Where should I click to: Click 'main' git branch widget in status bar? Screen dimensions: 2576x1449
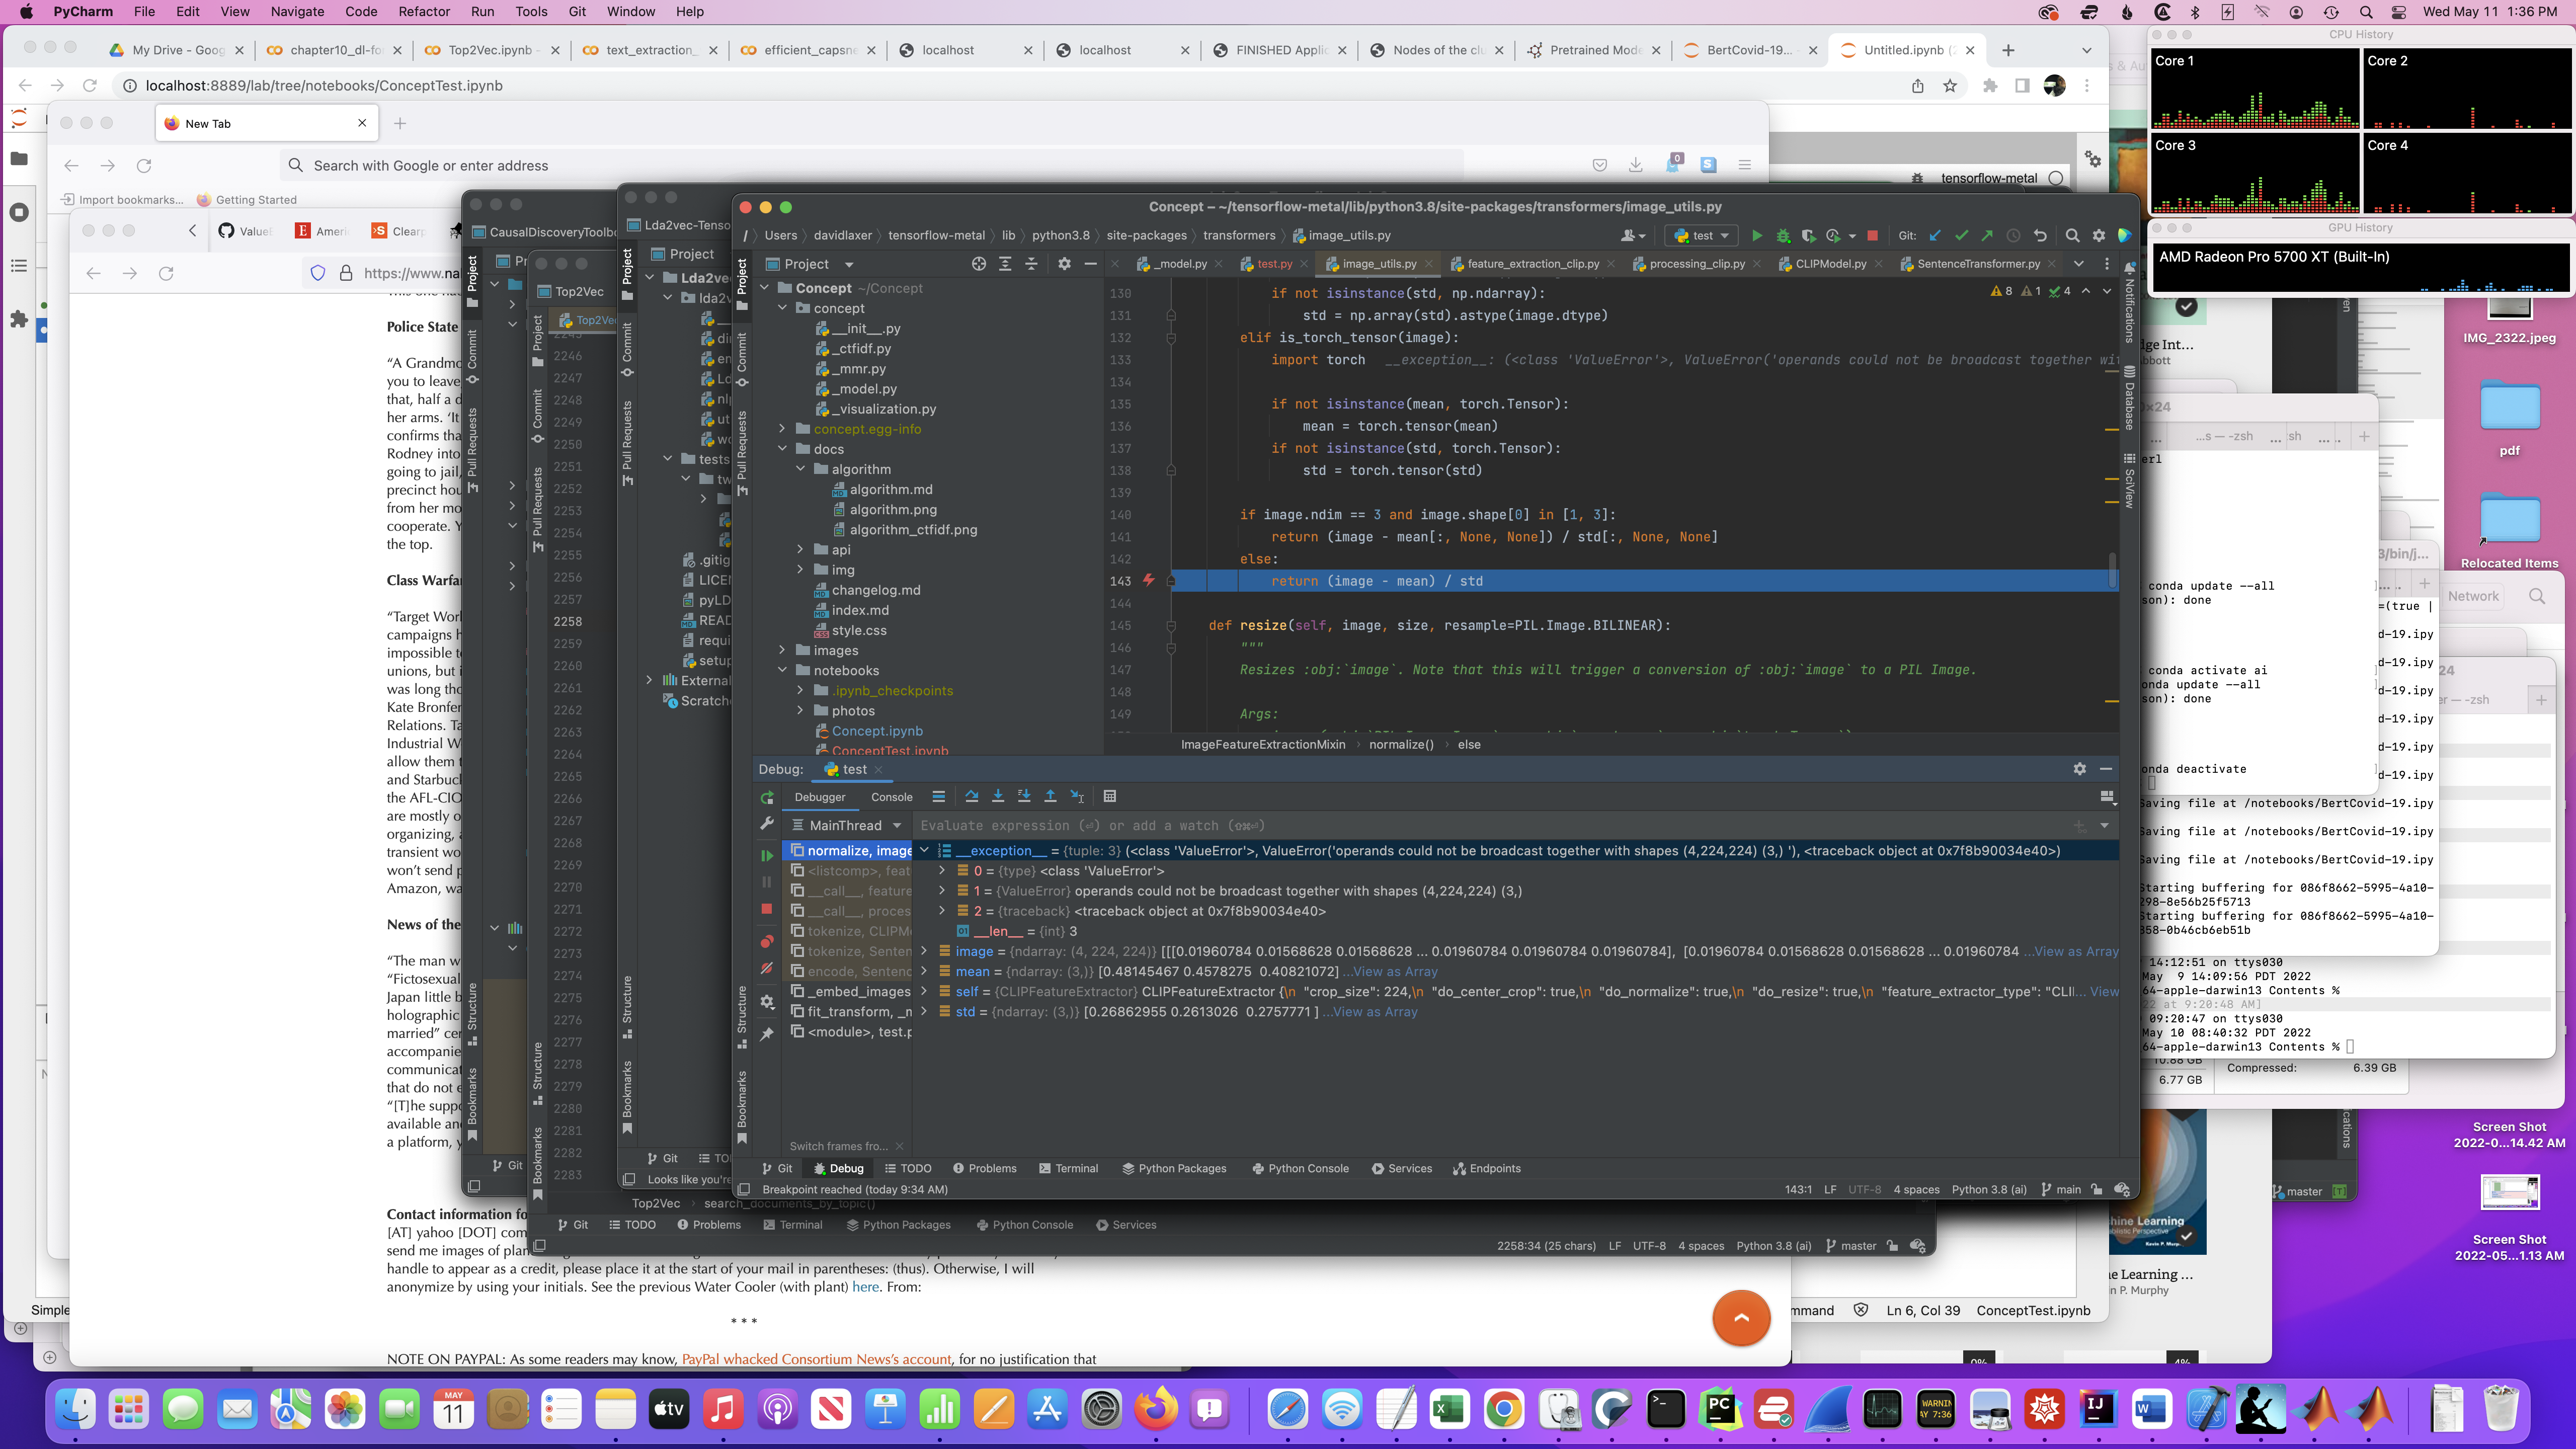2060,1190
